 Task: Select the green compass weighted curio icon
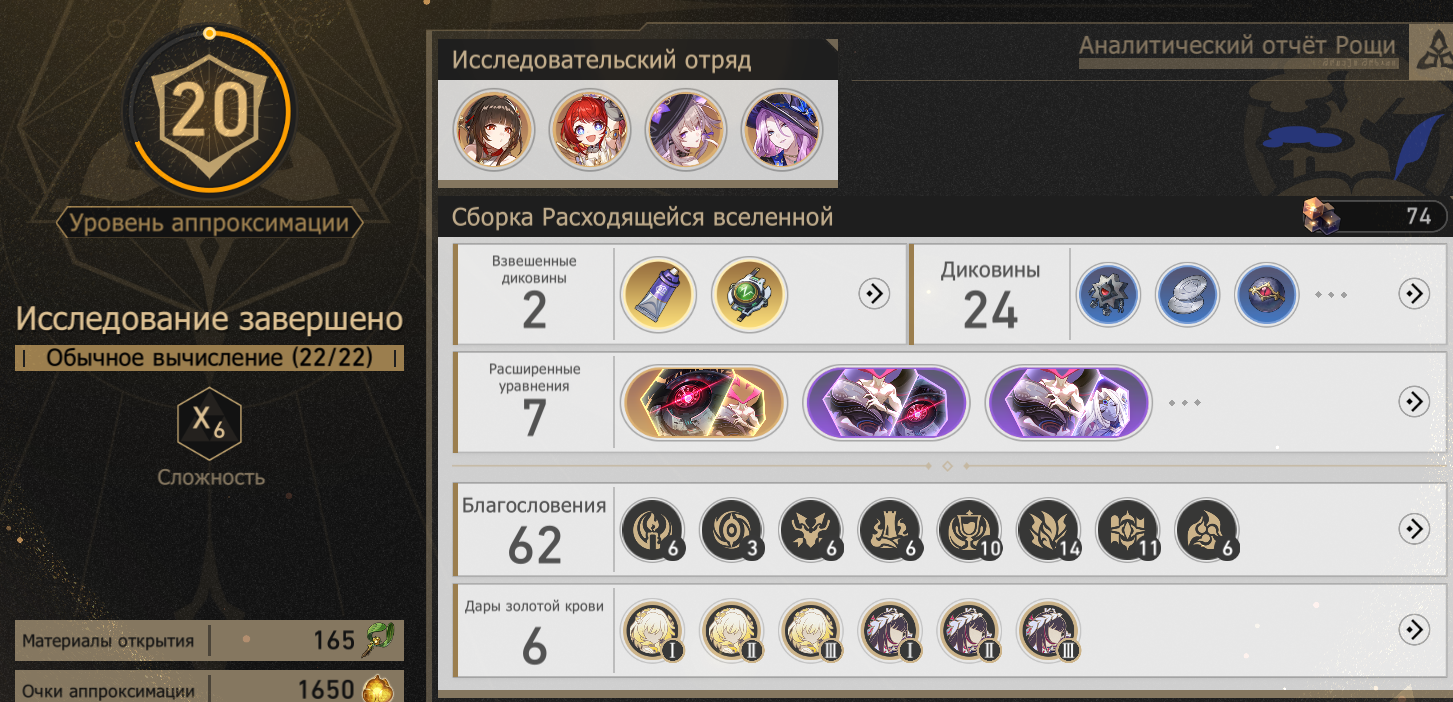(x=750, y=294)
